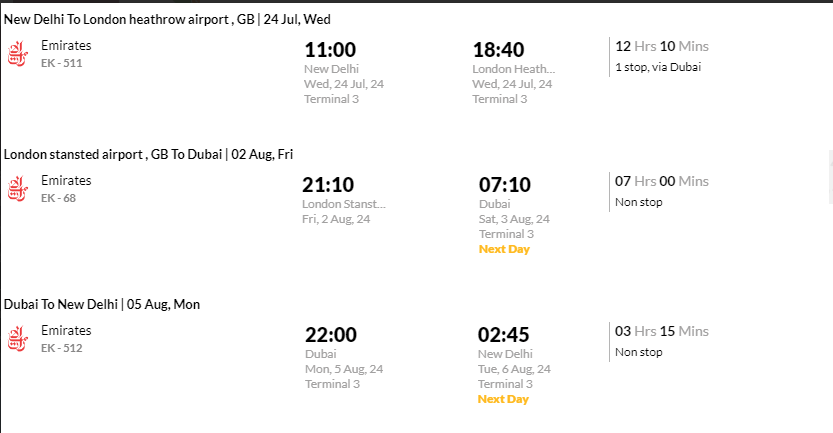The image size is (833, 433).
Task: Click the 22:00 departure from Dubai
Action: click(x=331, y=335)
